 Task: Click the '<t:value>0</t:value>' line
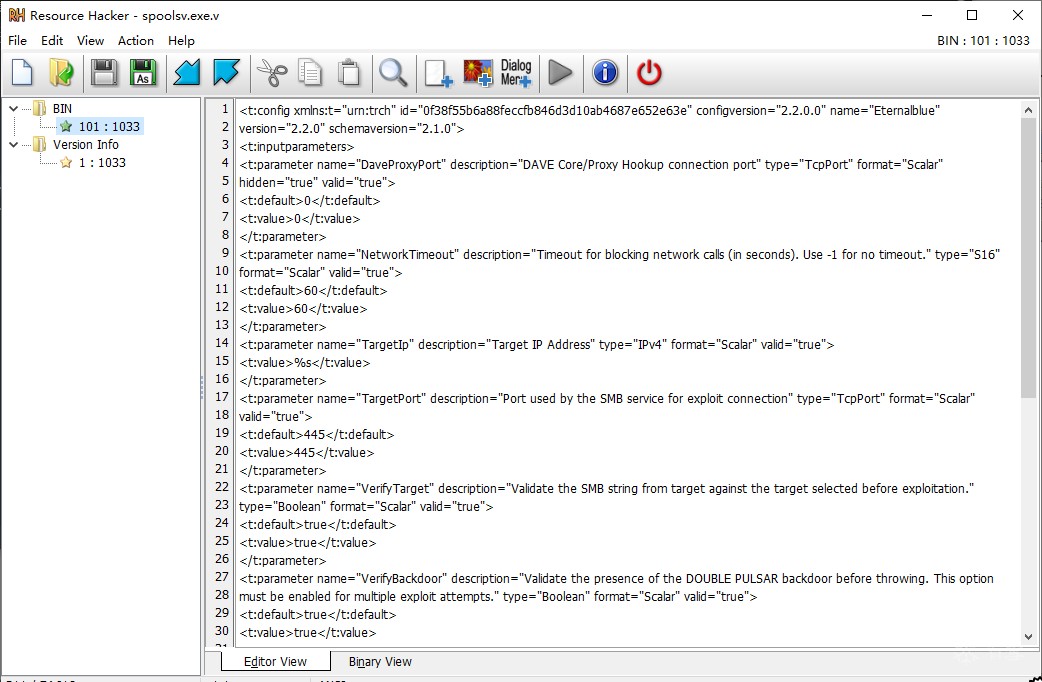click(x=300, y=218)
